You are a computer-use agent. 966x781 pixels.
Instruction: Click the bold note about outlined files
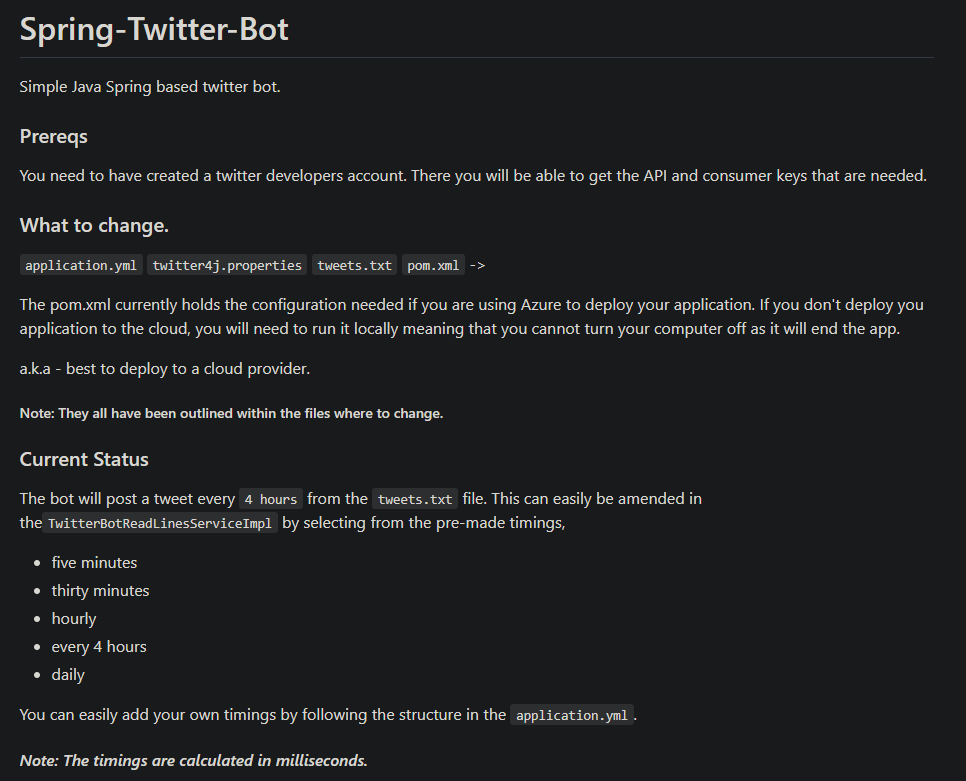(231, 413)
